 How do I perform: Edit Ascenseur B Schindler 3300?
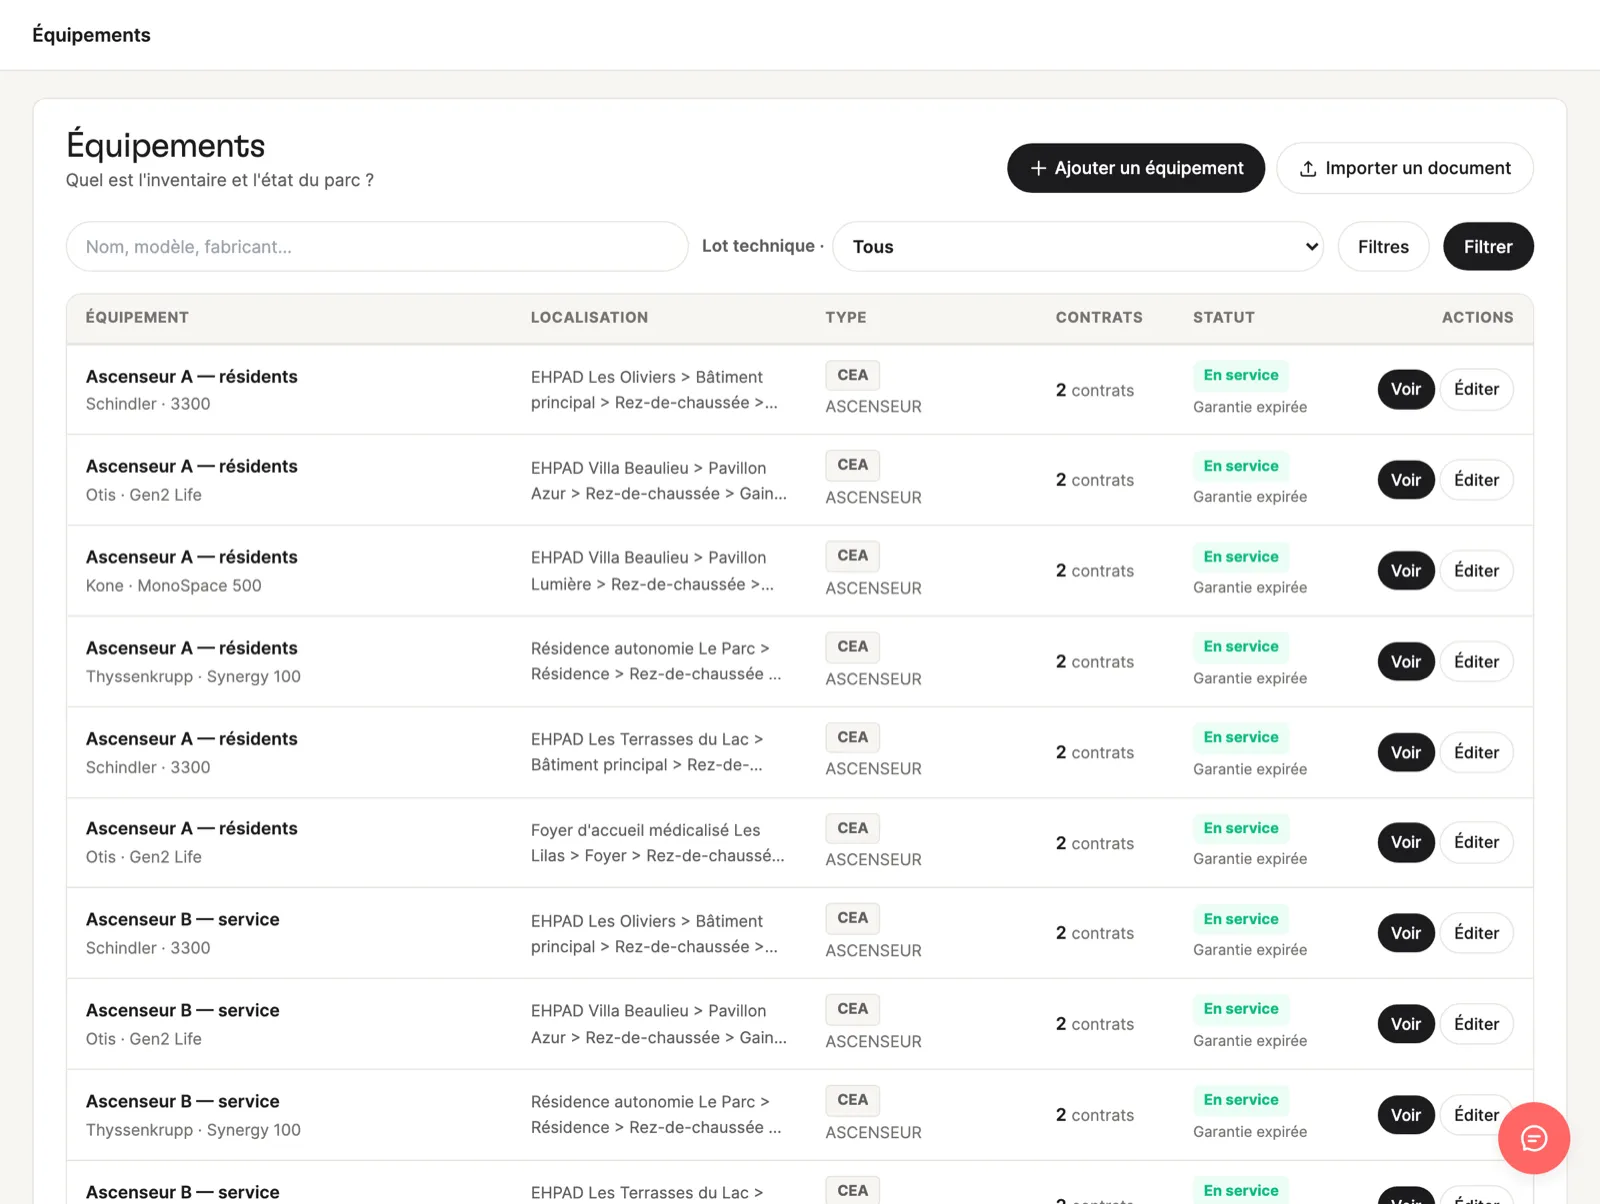[x=1476, y=933]
